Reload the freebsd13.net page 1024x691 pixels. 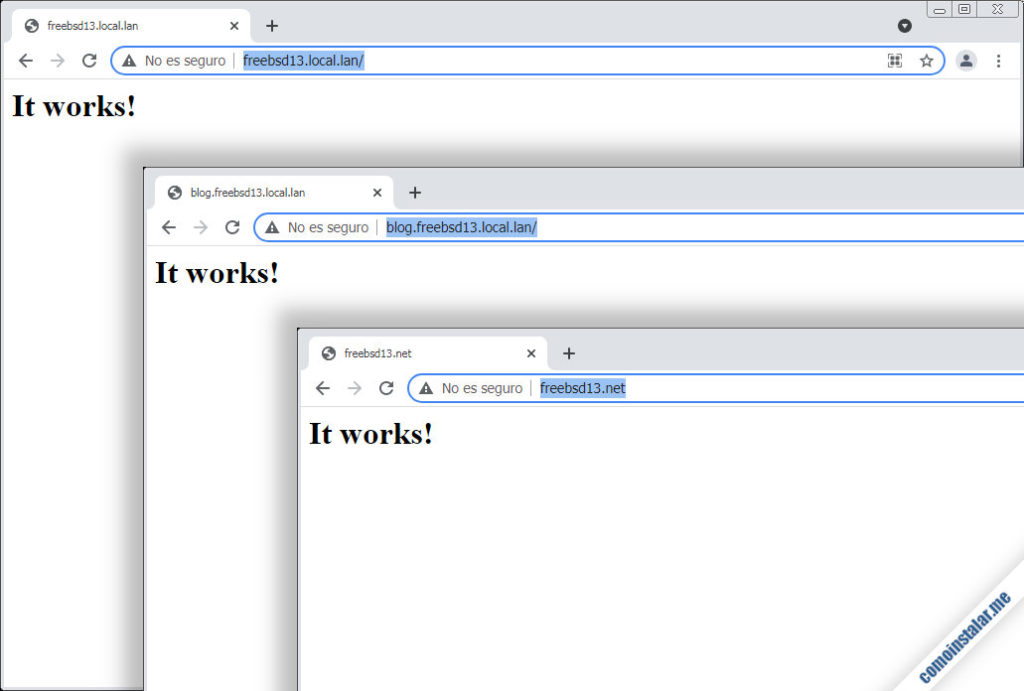(x=386, y=389)
